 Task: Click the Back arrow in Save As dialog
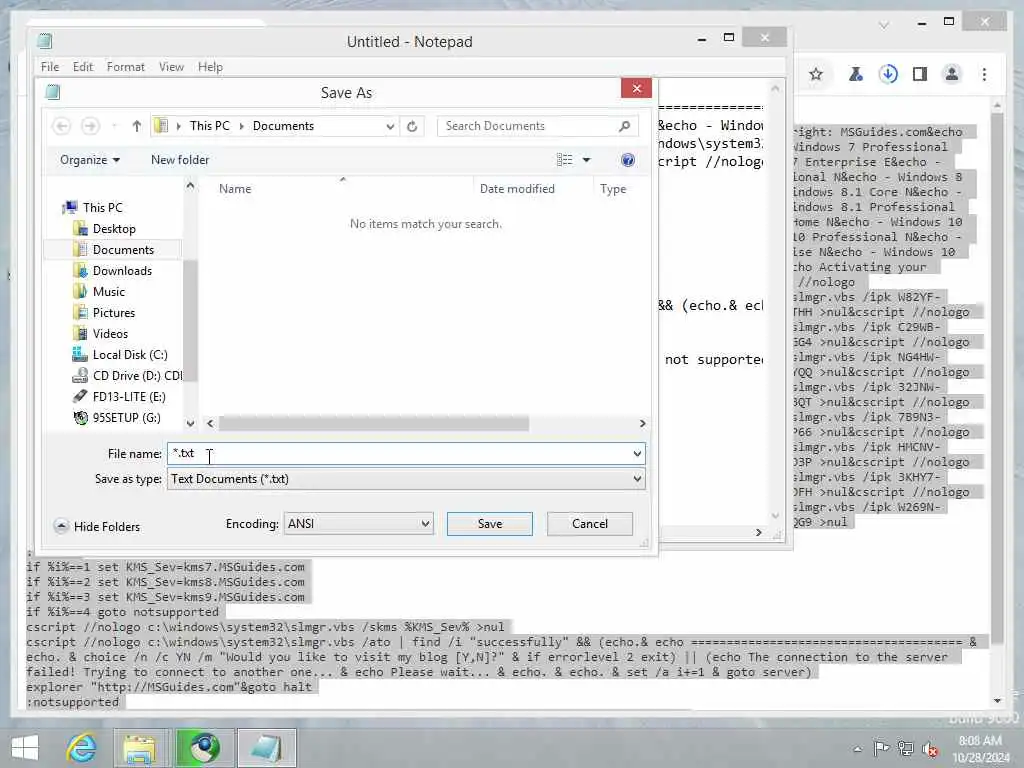(x=61, y=126)
